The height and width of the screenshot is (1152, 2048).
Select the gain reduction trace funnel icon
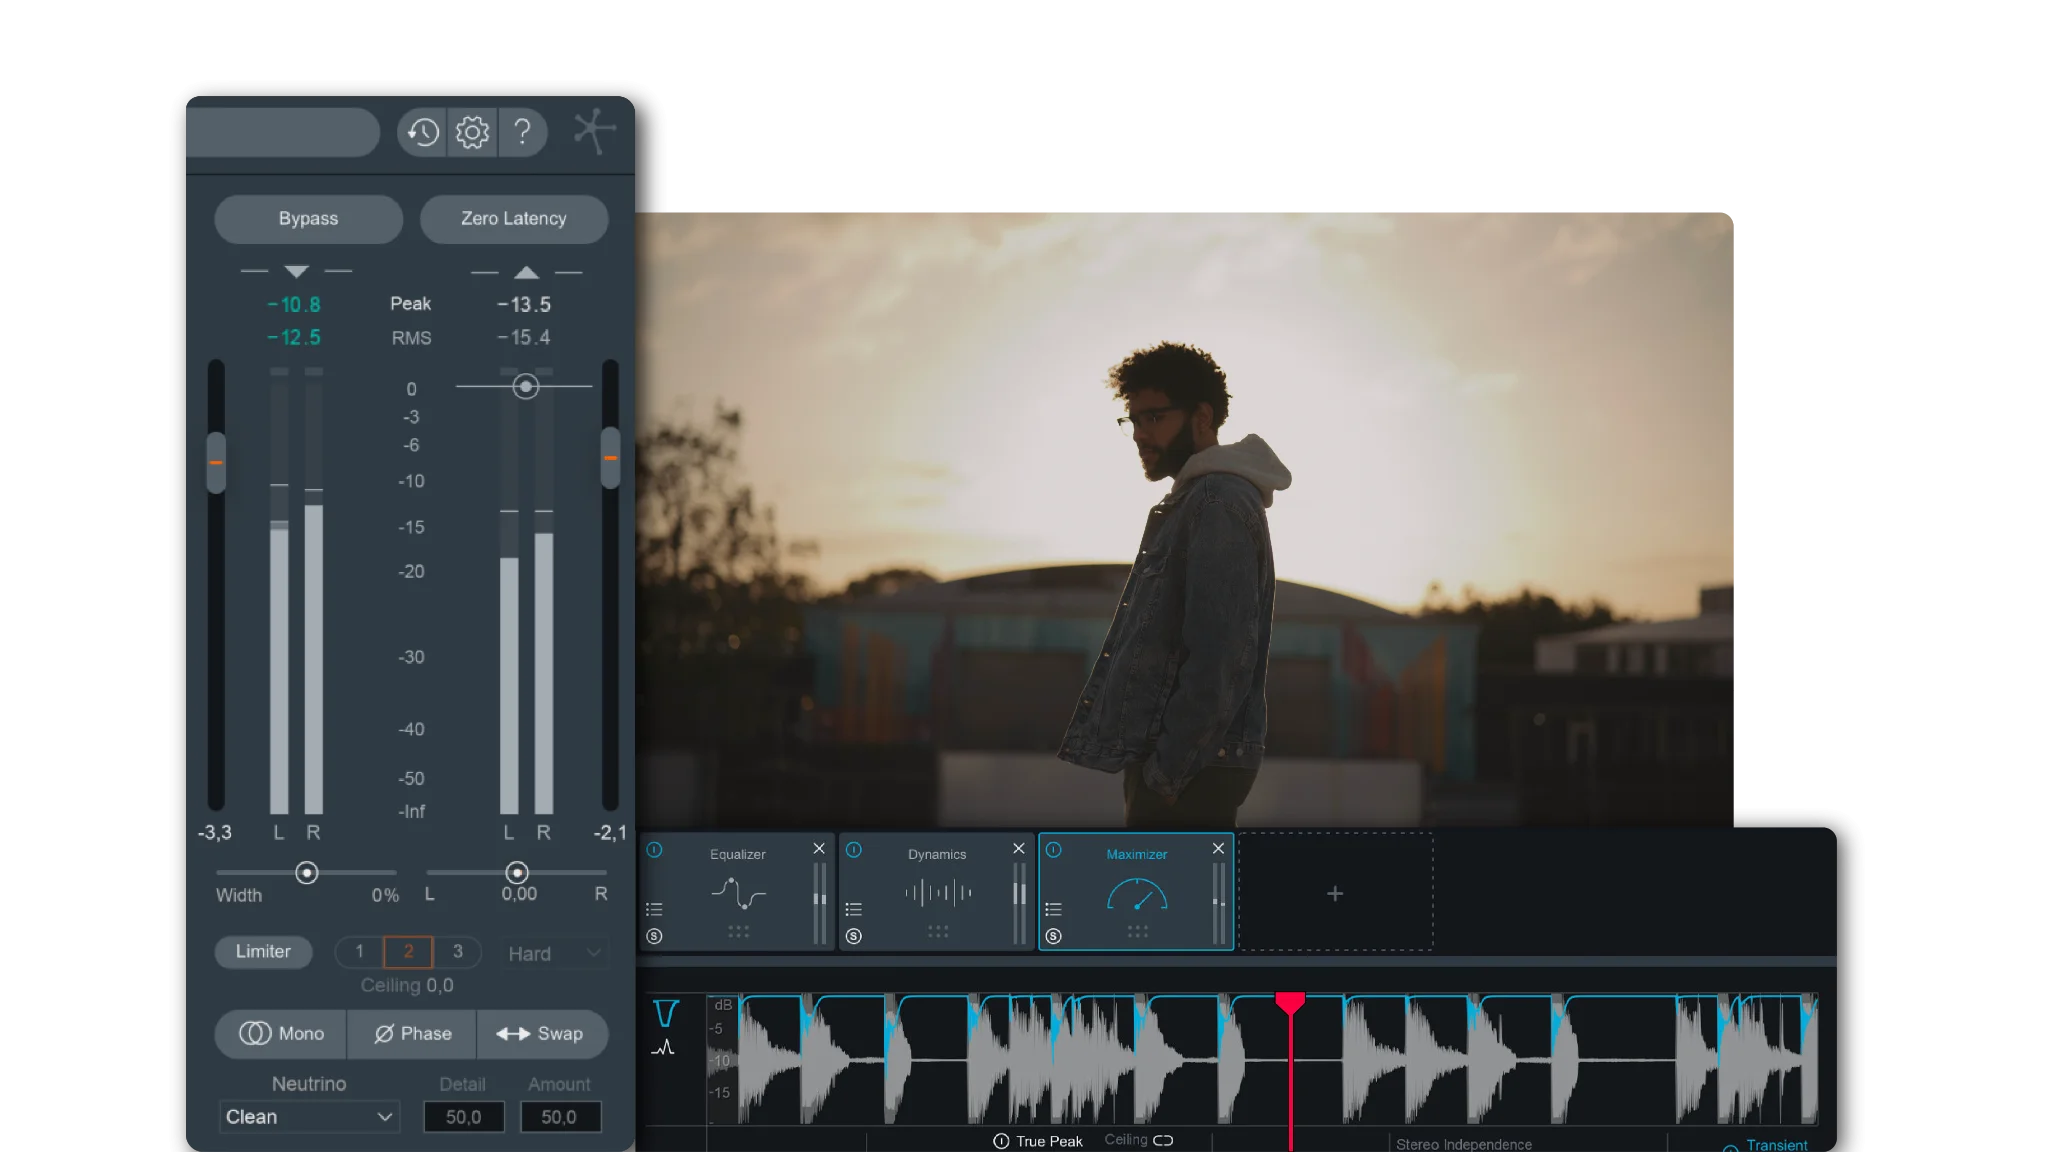(x=665, y=1013)
